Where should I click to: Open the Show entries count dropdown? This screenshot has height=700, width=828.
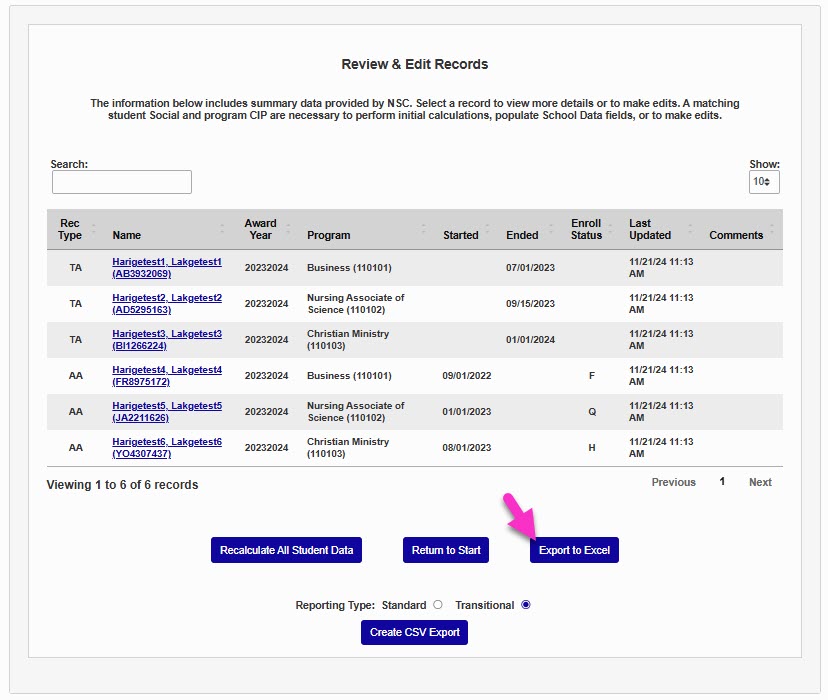764,182
